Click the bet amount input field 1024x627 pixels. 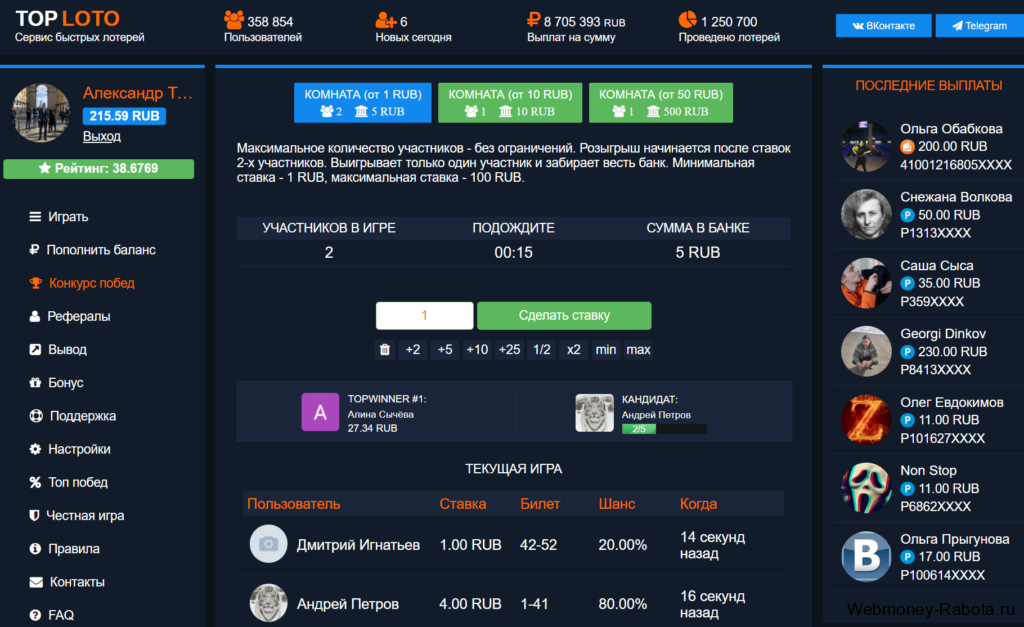[424, 315]
